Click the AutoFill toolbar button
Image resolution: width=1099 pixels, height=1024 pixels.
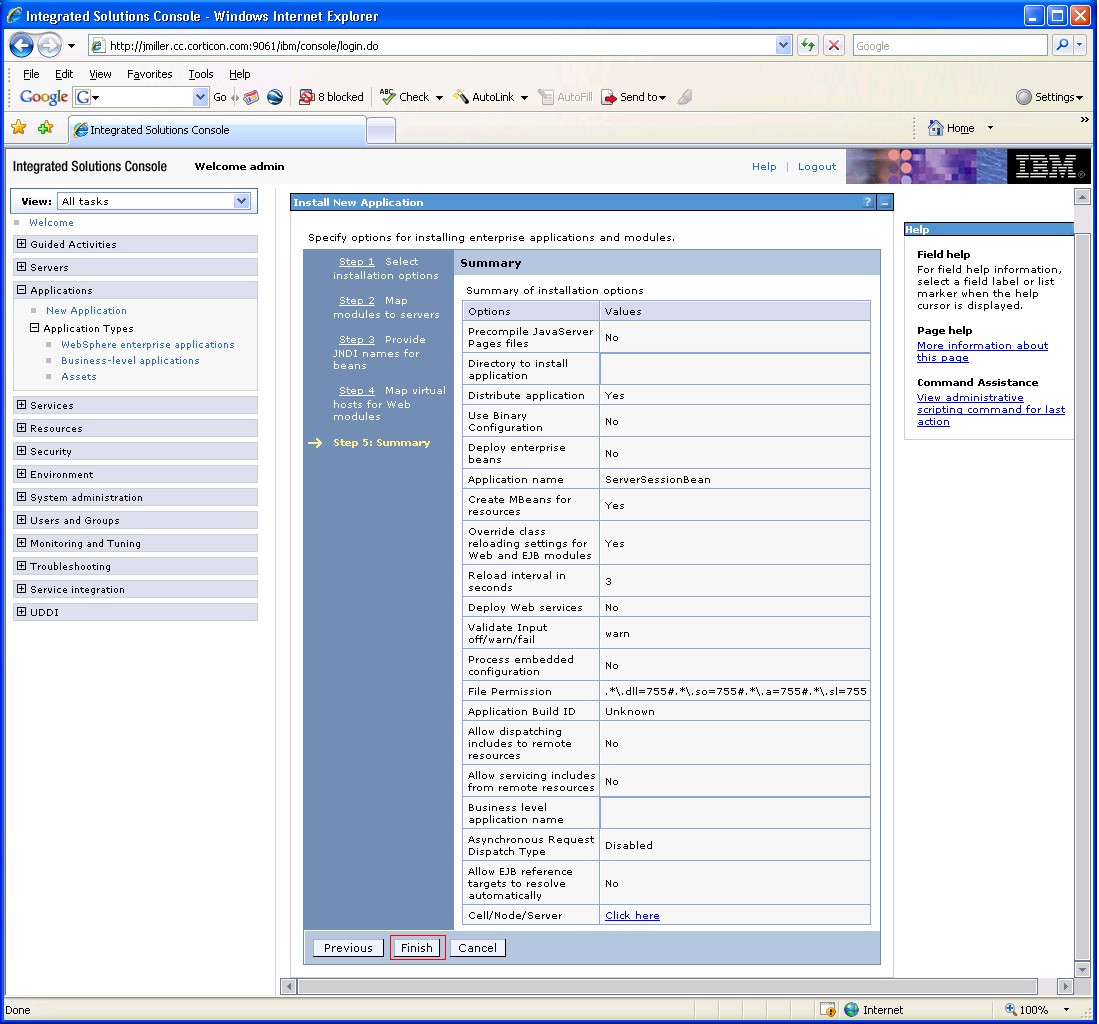[566, 97]
